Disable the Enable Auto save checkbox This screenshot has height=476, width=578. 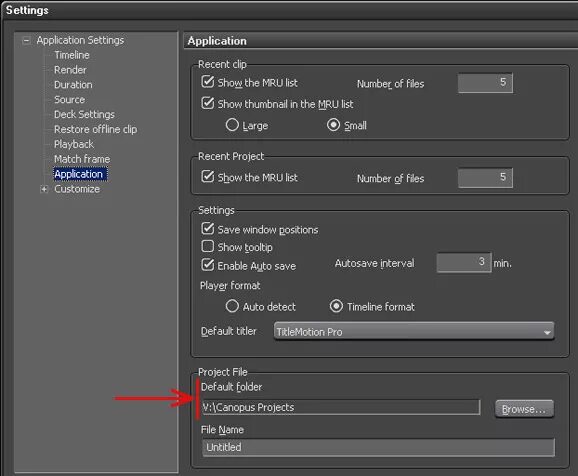click(x=208, y=265)
